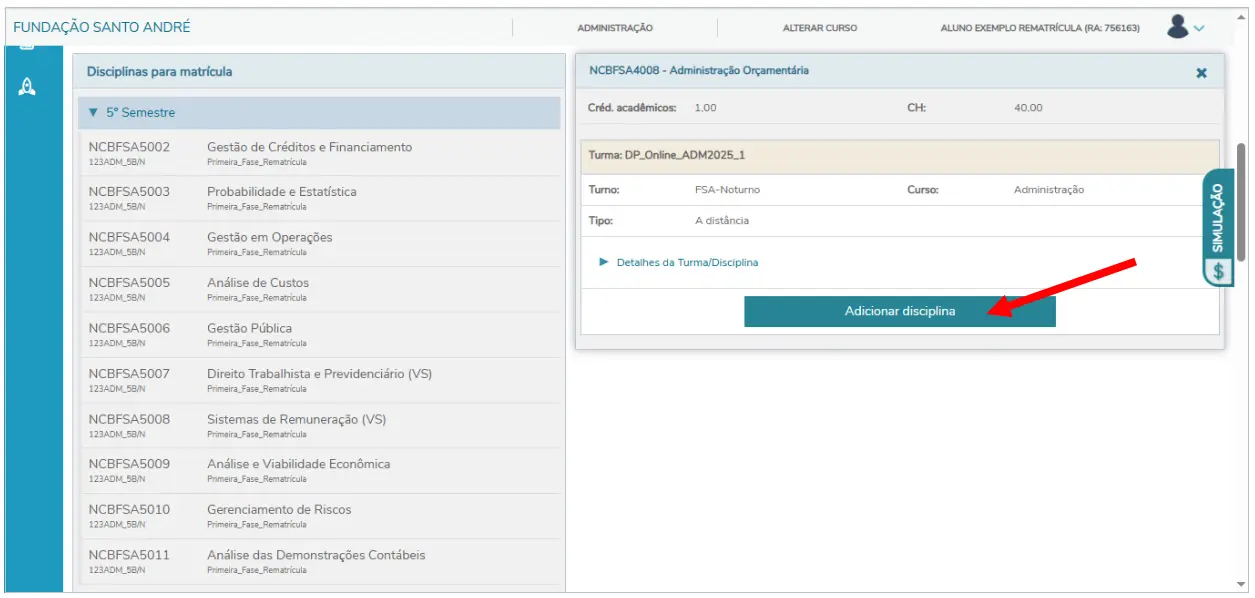This screenshot has width=1255, height=598.
Task: Open the partially hidden top sidebar icon
Action: coord(28,47)
